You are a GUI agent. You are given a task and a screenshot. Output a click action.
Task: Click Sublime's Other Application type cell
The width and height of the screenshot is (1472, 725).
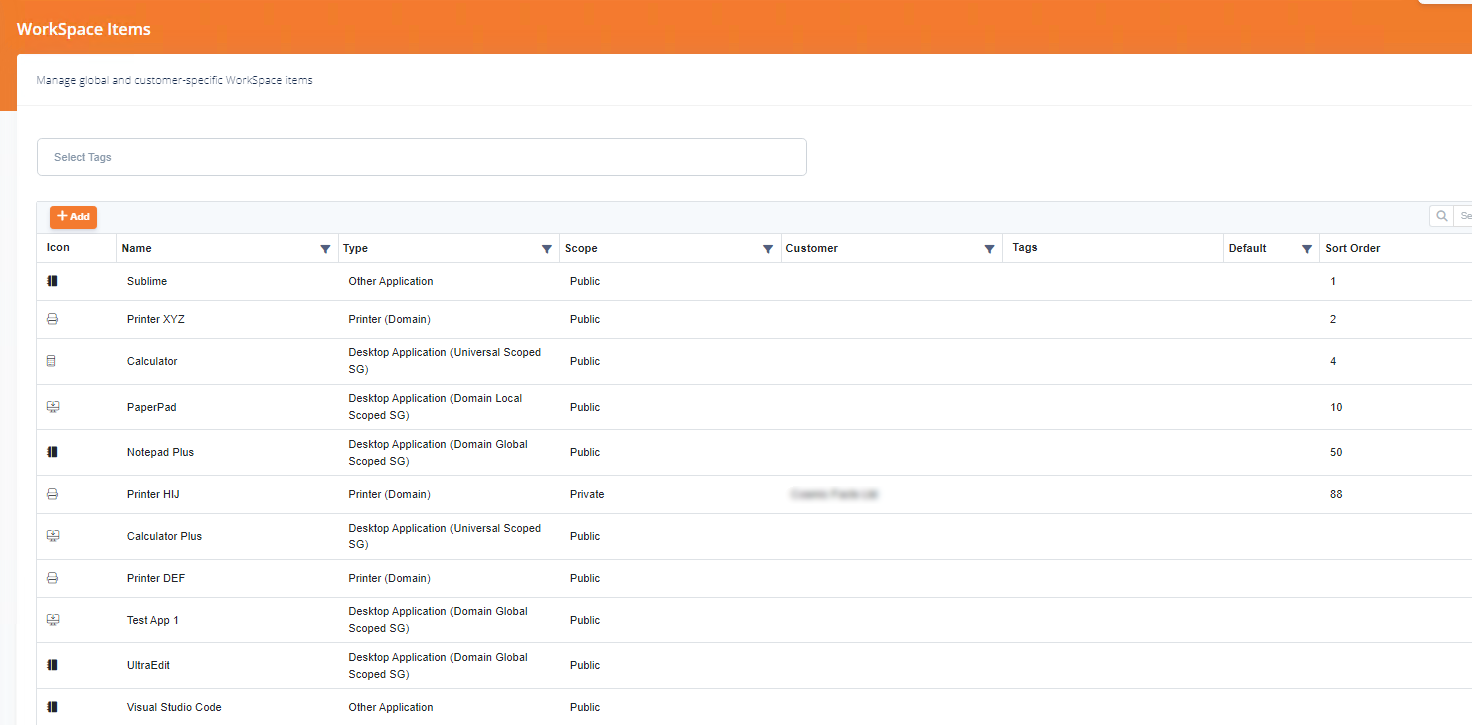click(x=391, y=281)
